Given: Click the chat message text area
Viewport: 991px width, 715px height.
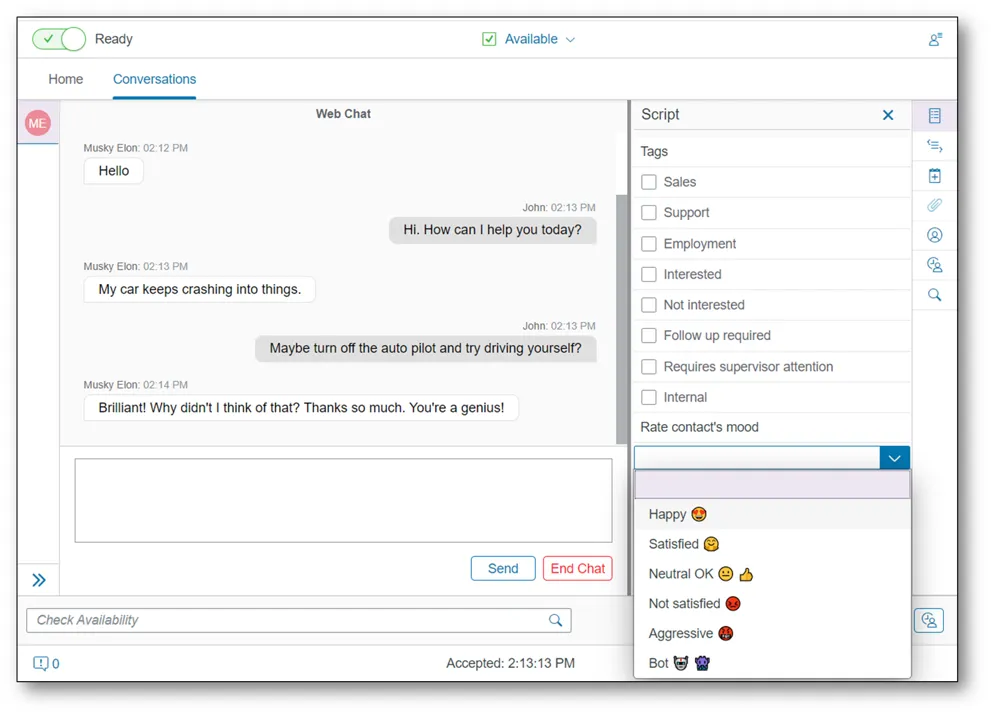Looking at the screenshot, I should click(x=343, y=500).
